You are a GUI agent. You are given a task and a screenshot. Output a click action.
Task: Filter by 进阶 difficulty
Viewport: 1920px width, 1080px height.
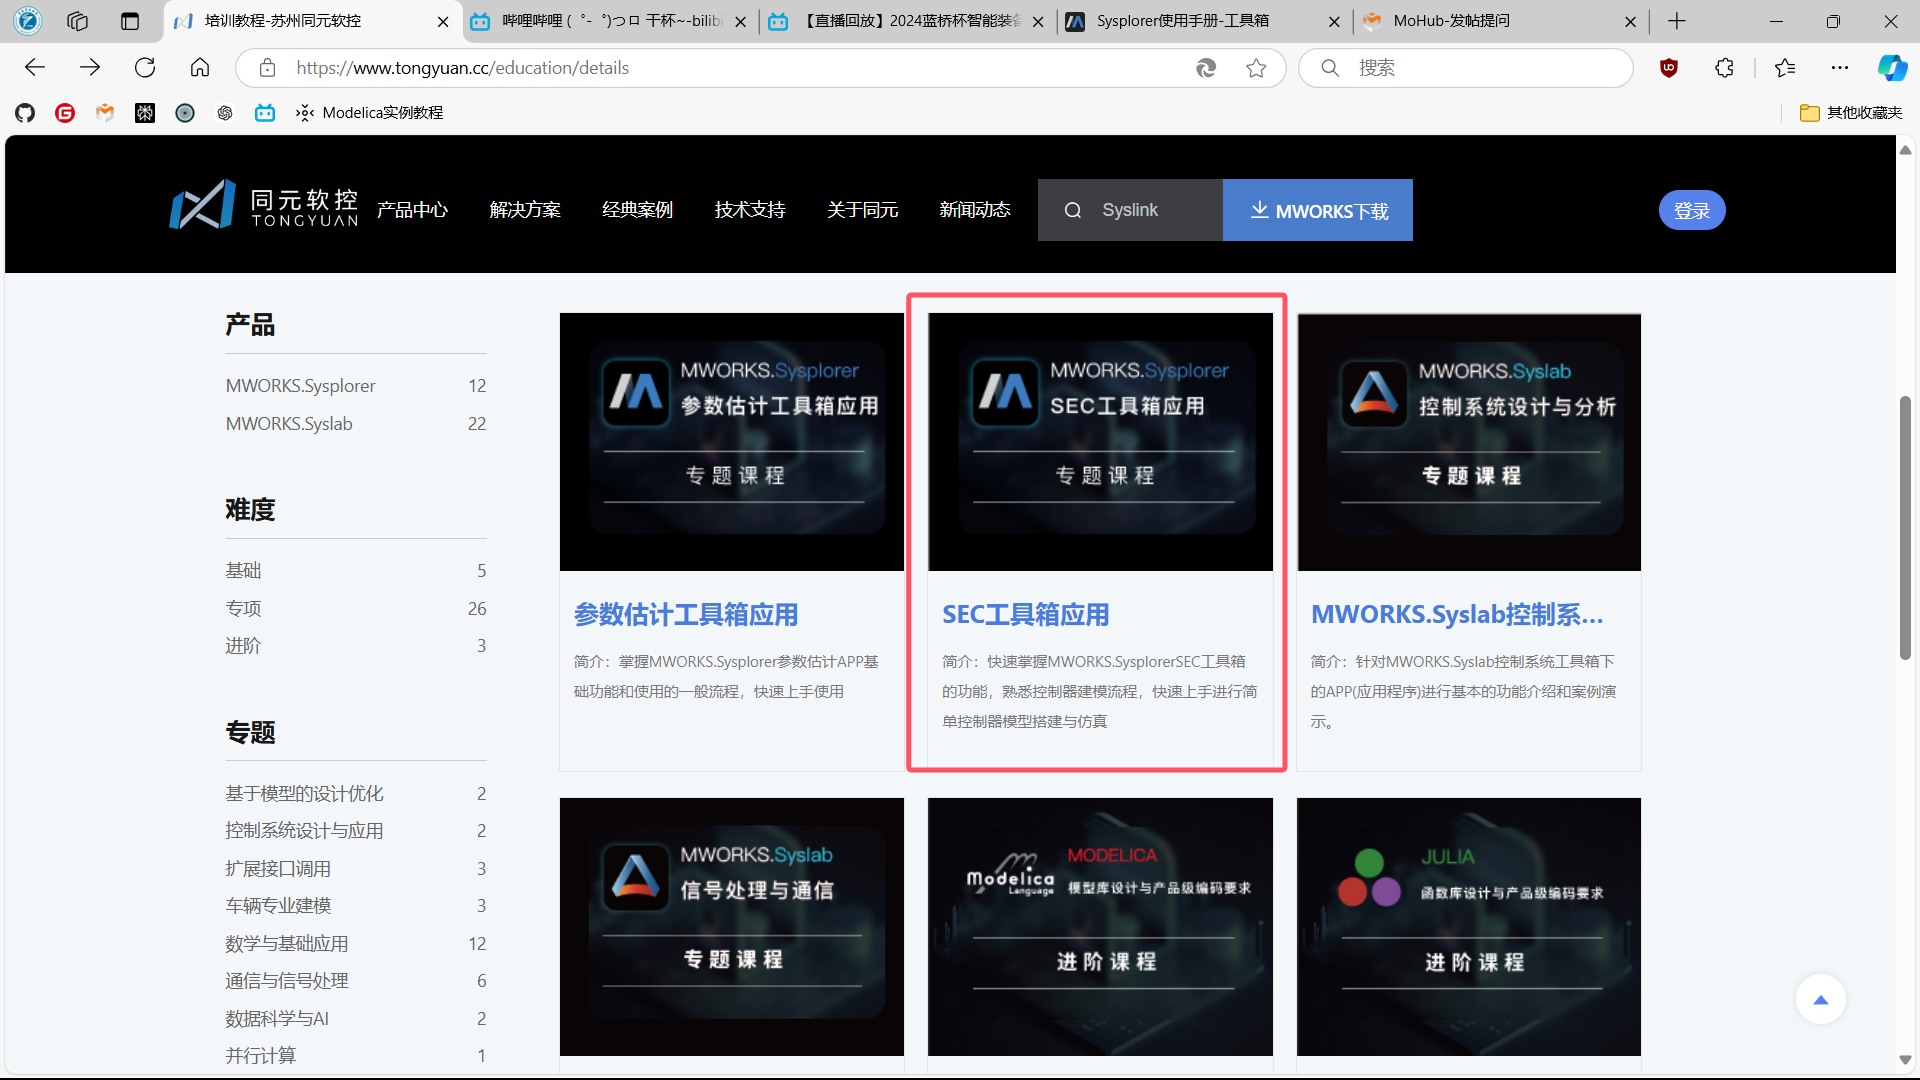coord(355,646)
